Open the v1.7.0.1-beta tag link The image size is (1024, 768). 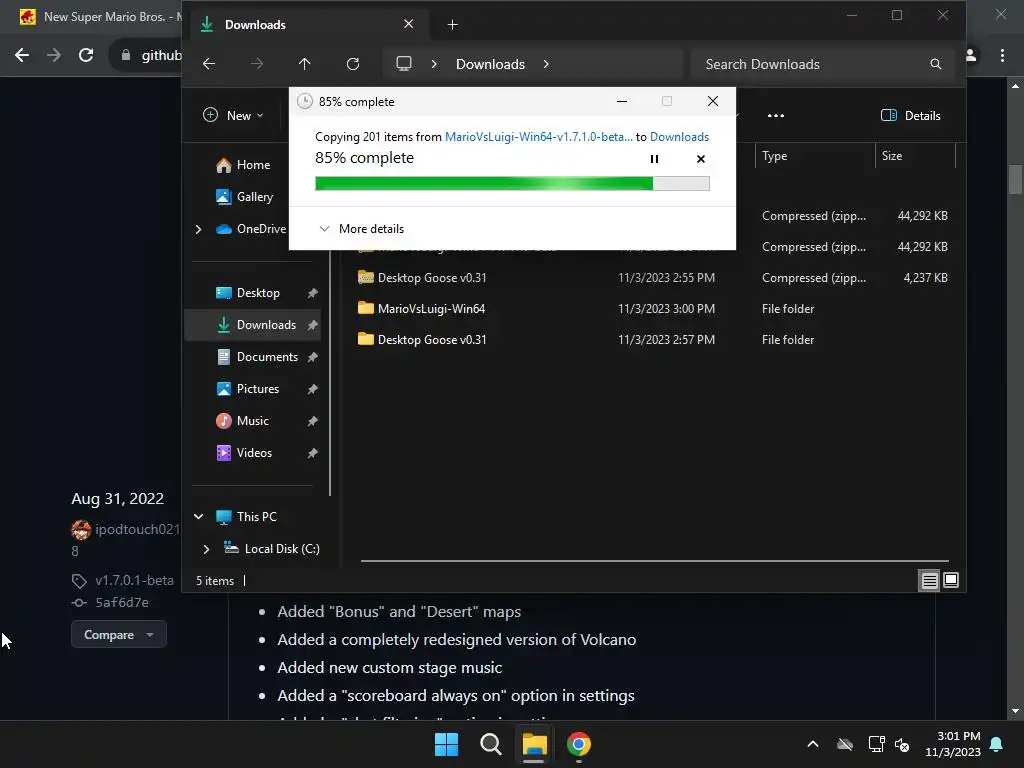click(134, 580)
